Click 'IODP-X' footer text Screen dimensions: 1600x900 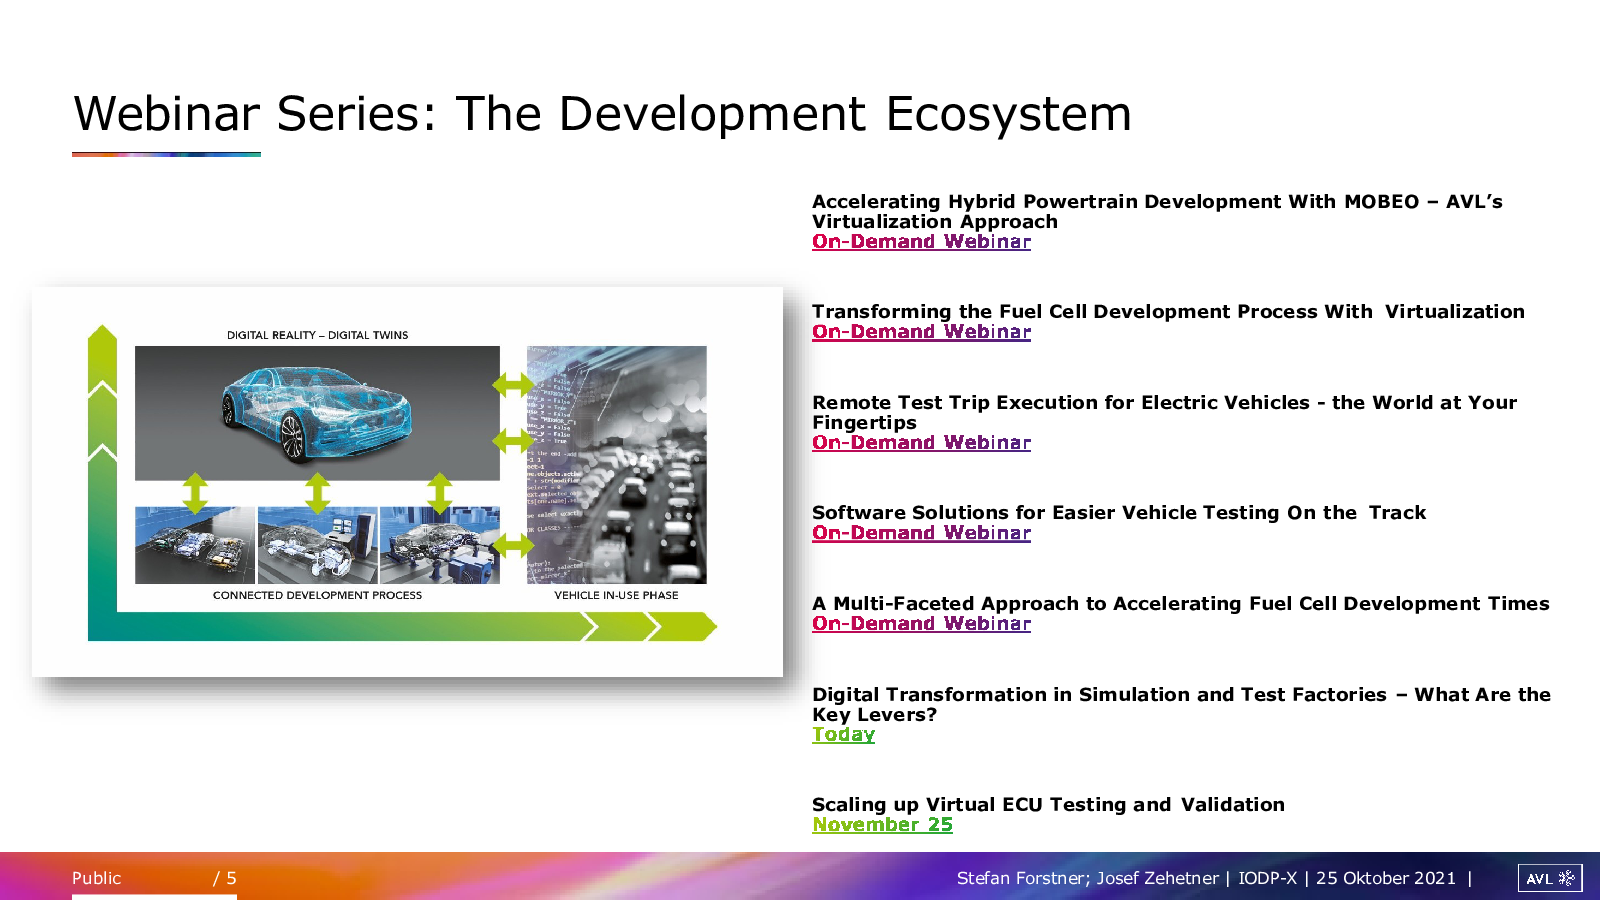pyautogui.click(x=1267, y=878)
